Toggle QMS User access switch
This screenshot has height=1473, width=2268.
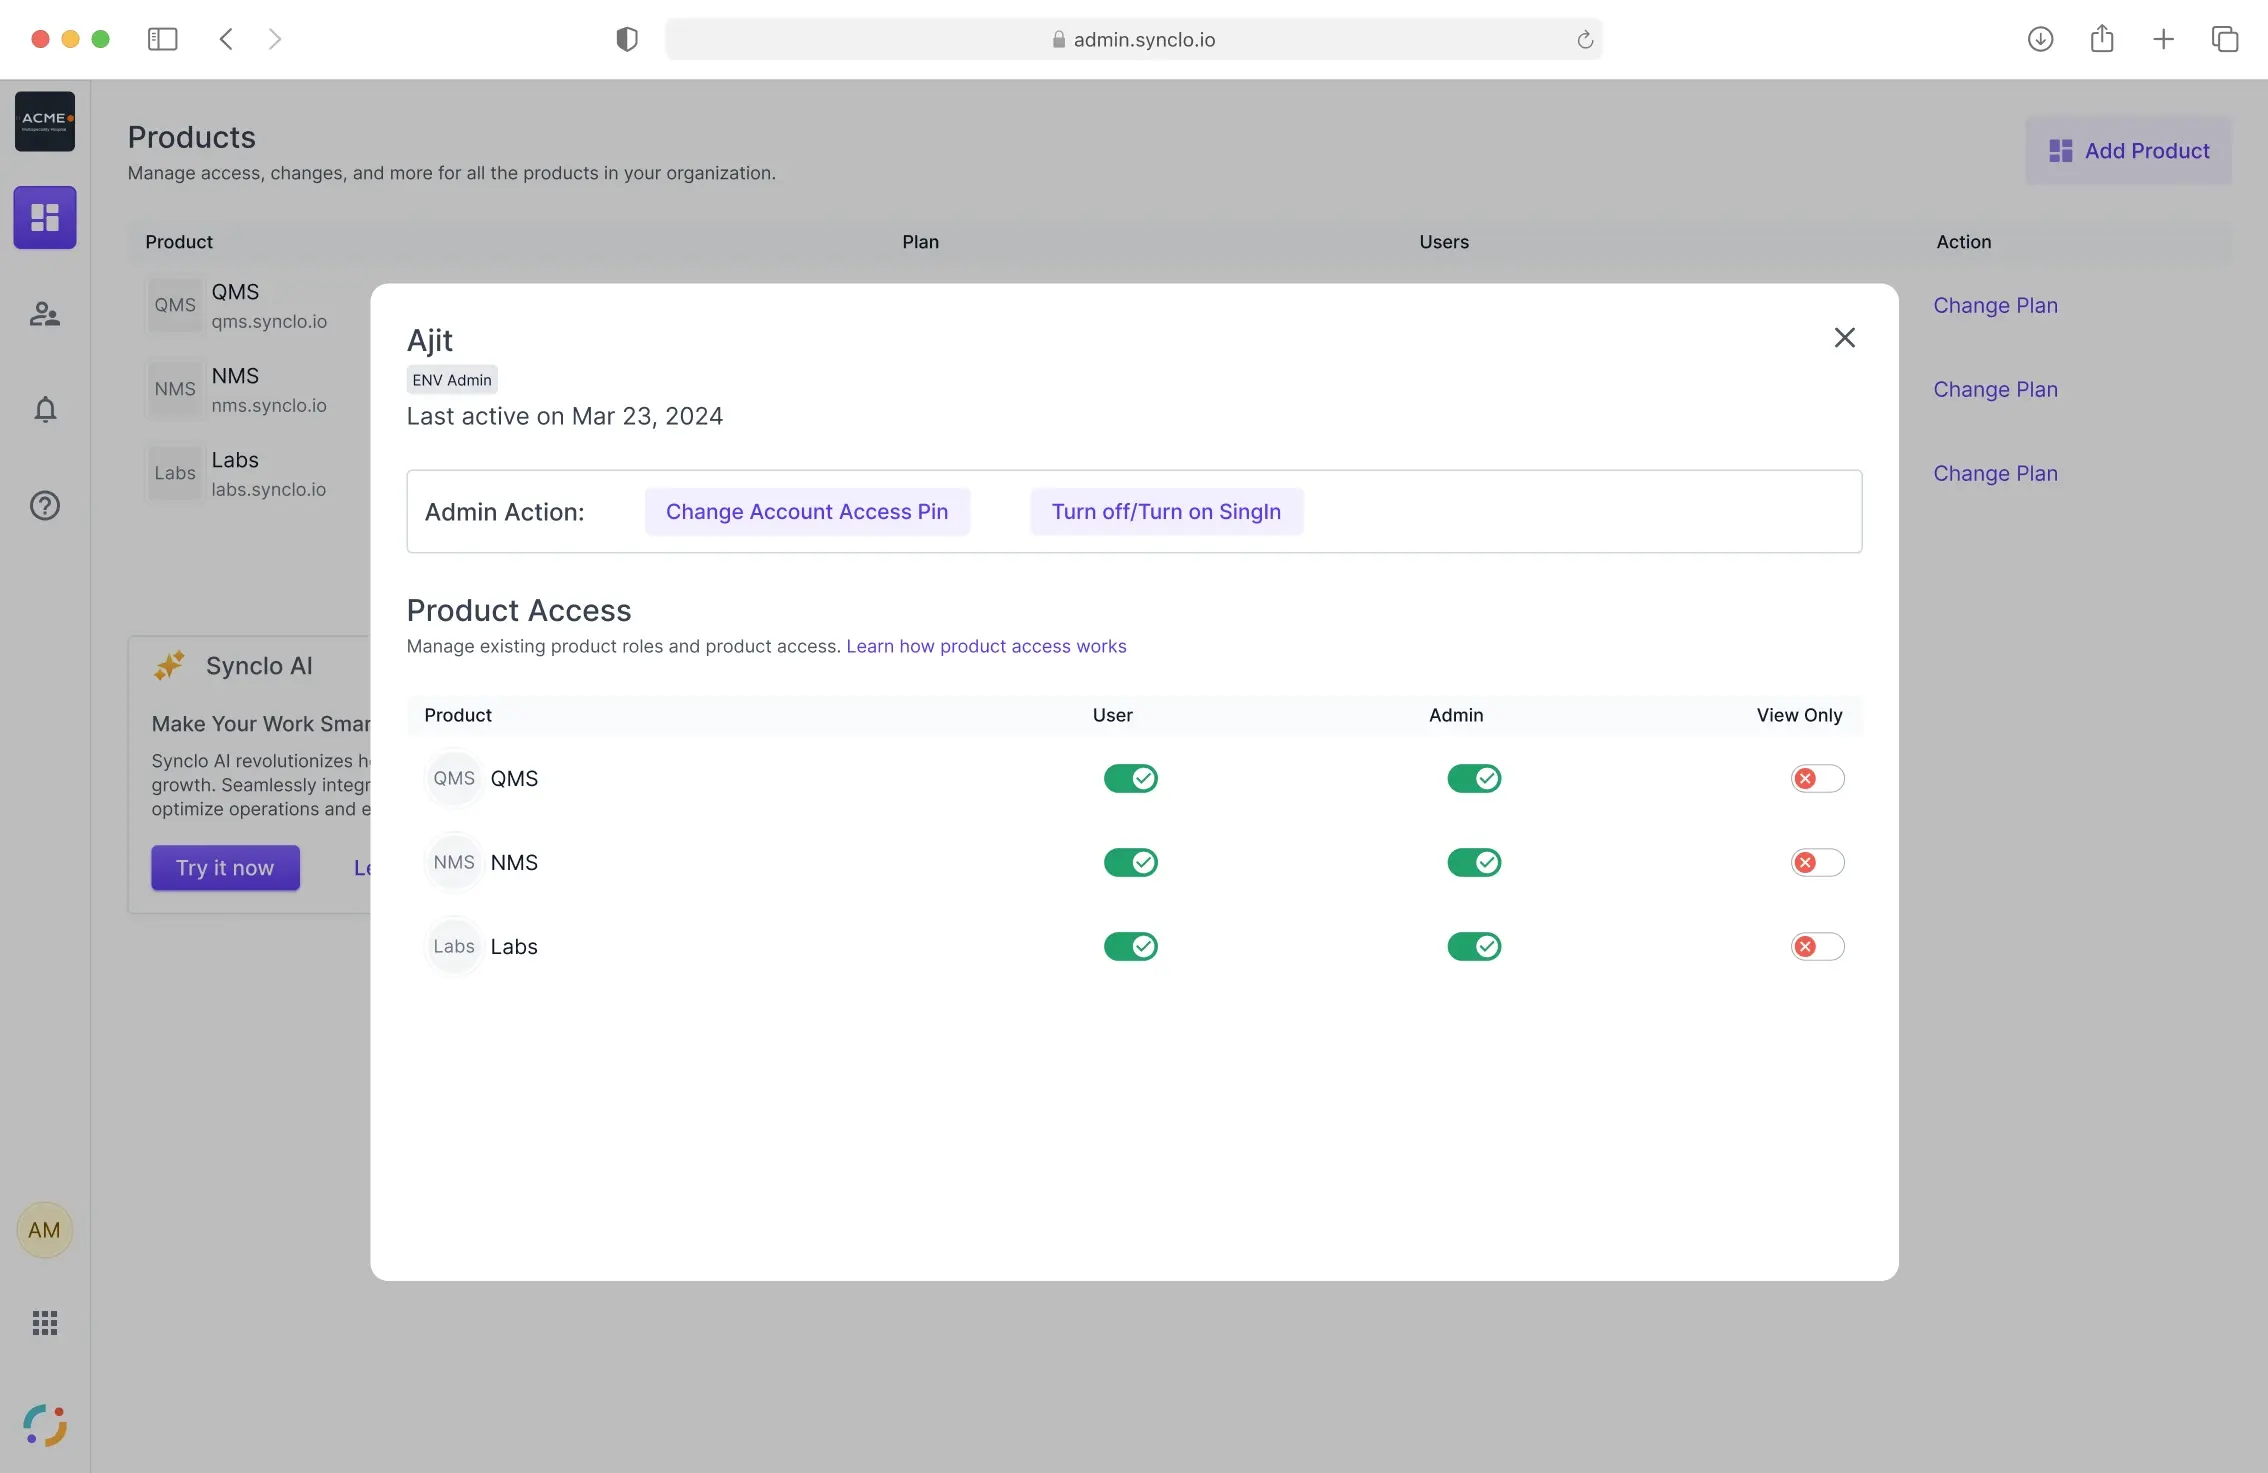coord(1130,778)
